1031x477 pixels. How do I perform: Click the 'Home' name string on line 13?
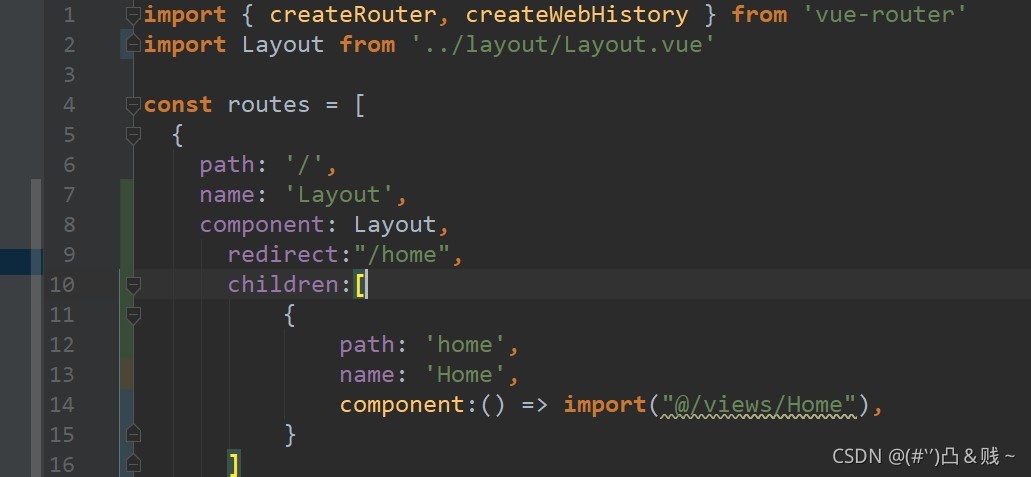point(466,374)
